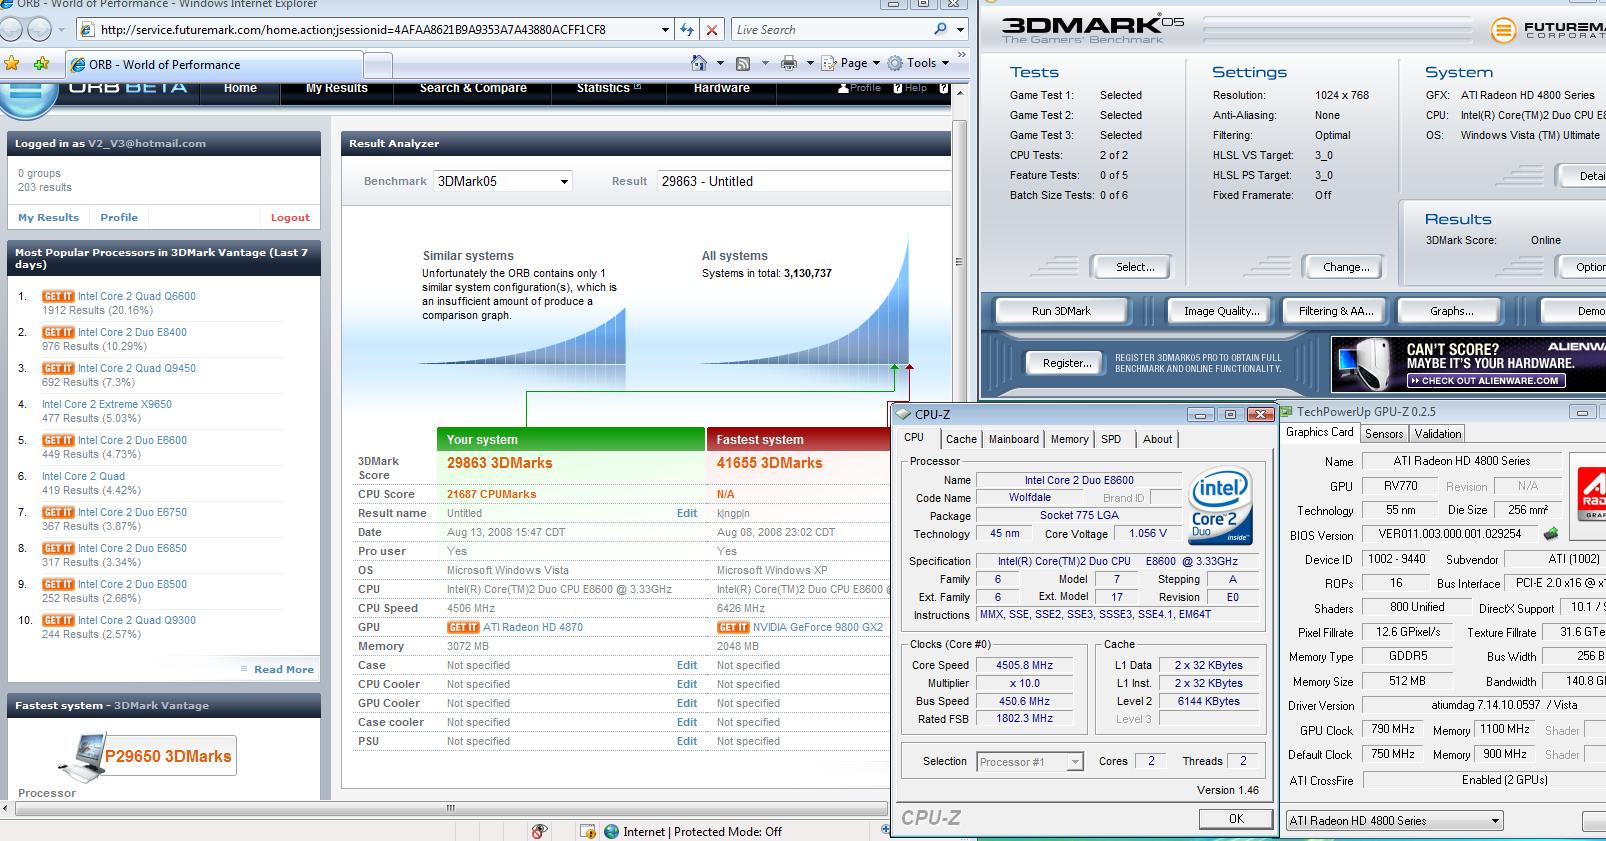Click Add to Favorites star-plus icon
Screen dimensions: 1606x841
pyautogui.click(x=42, y=63)
